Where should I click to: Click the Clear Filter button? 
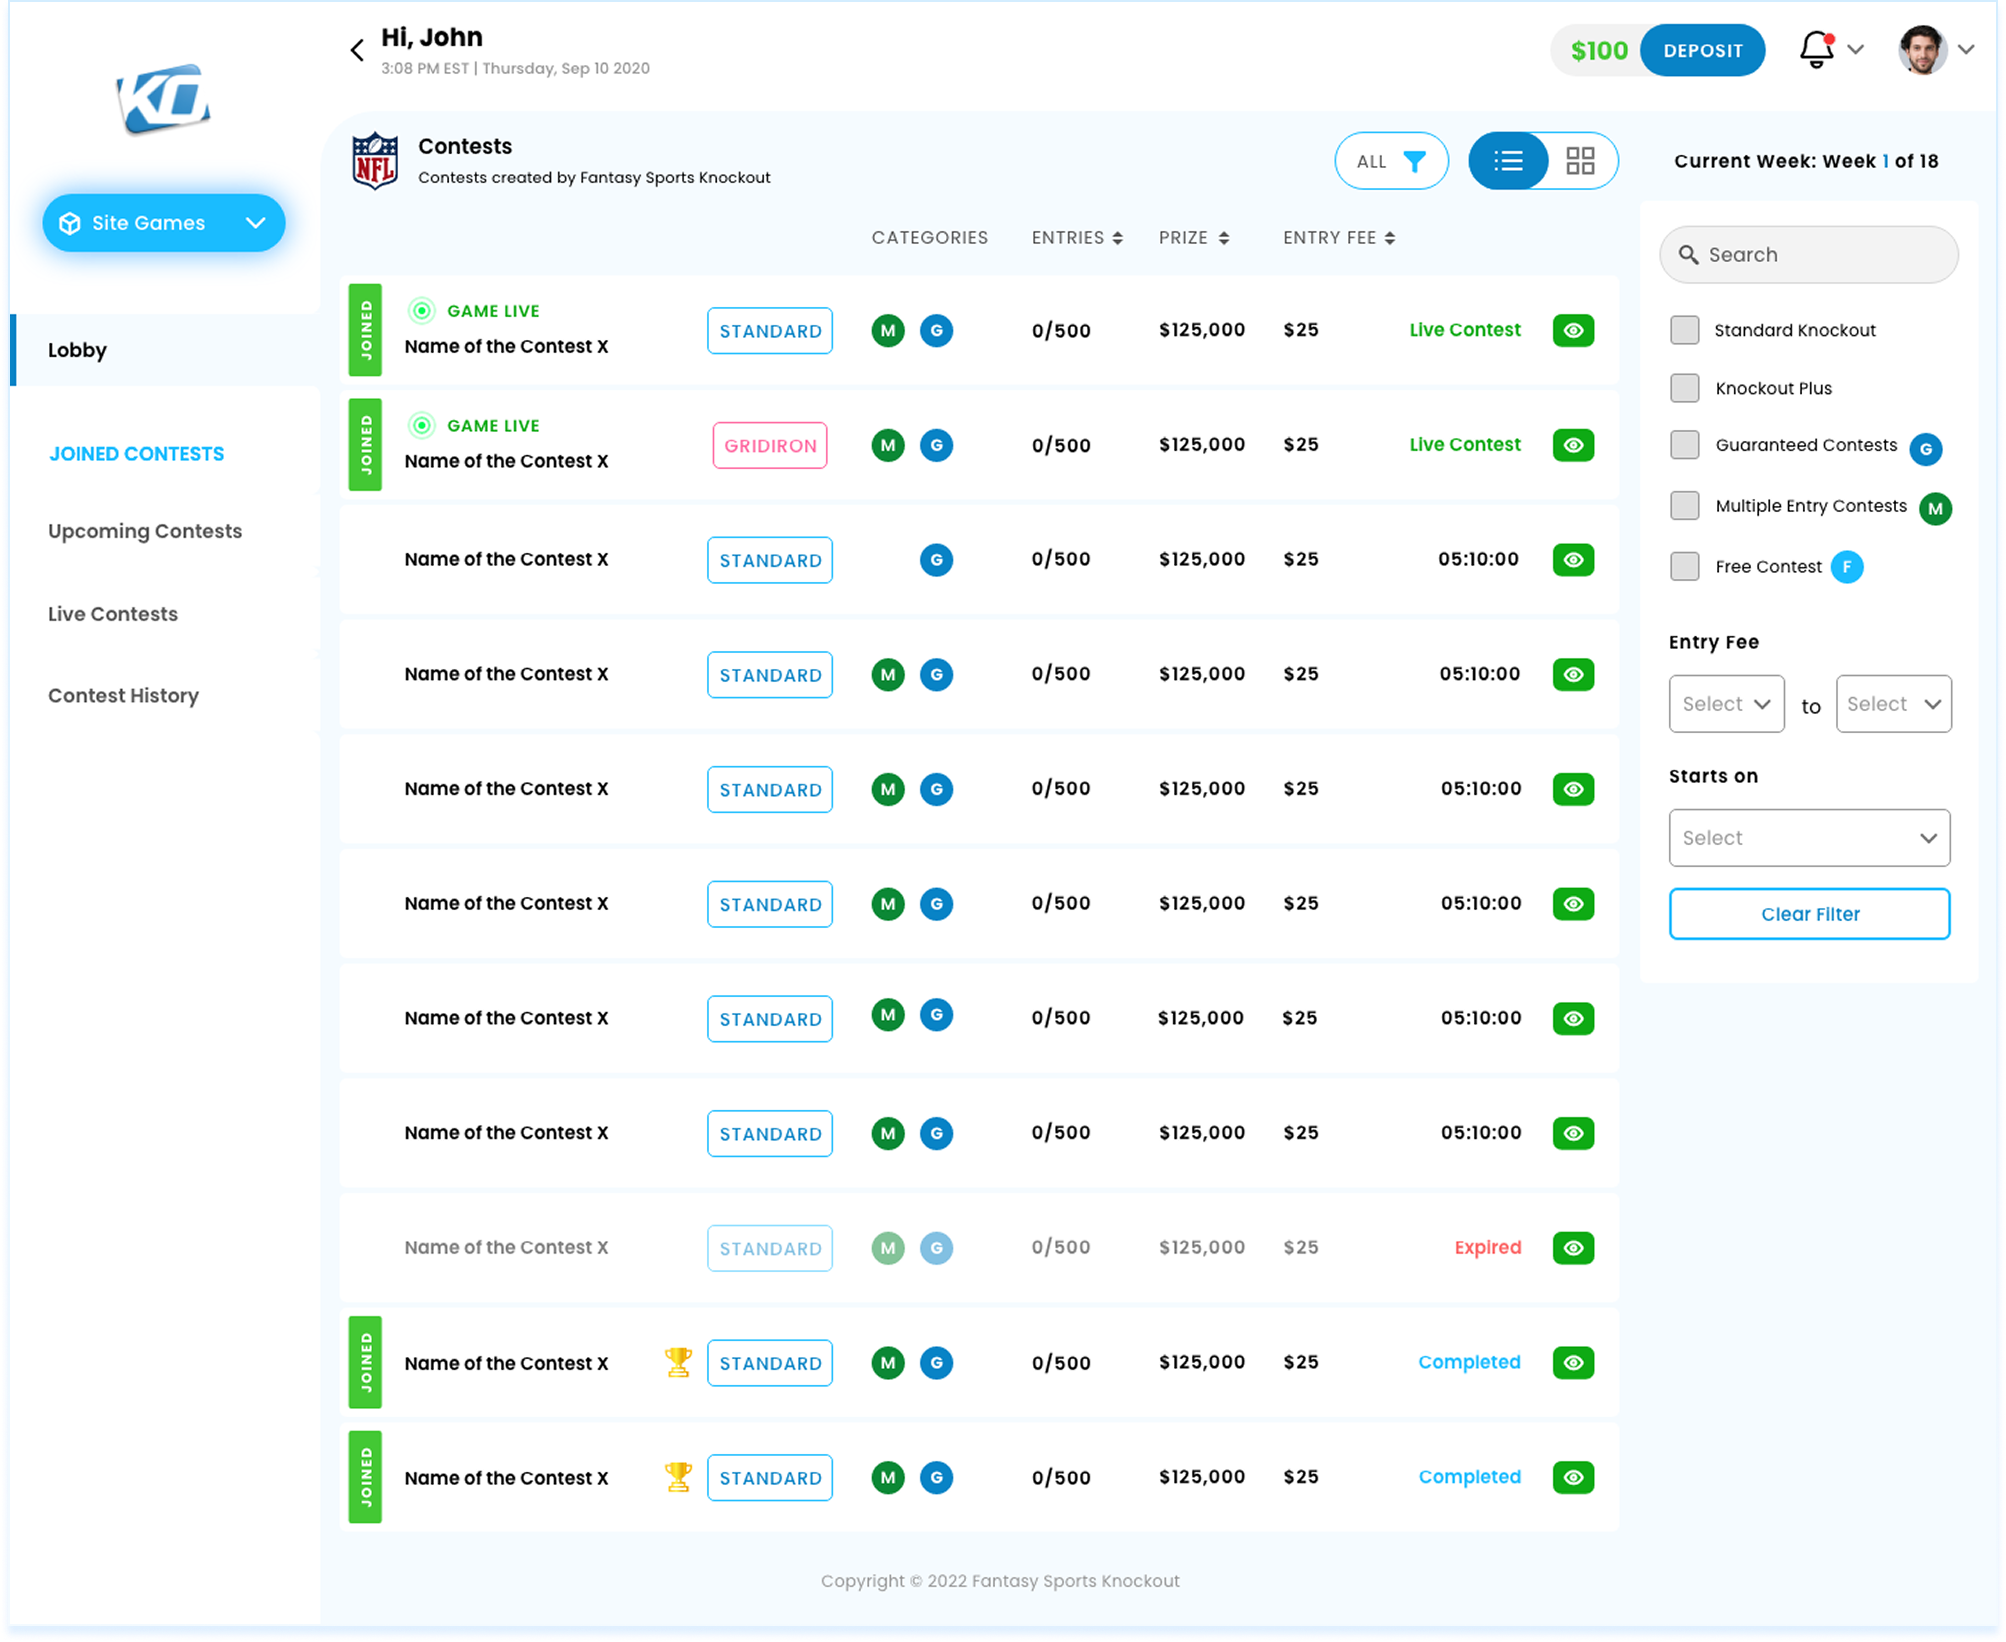(1808, 914)
